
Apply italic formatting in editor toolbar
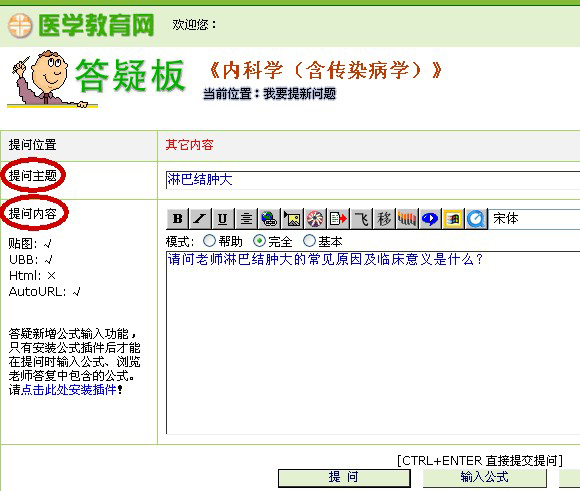pos(200,219)
